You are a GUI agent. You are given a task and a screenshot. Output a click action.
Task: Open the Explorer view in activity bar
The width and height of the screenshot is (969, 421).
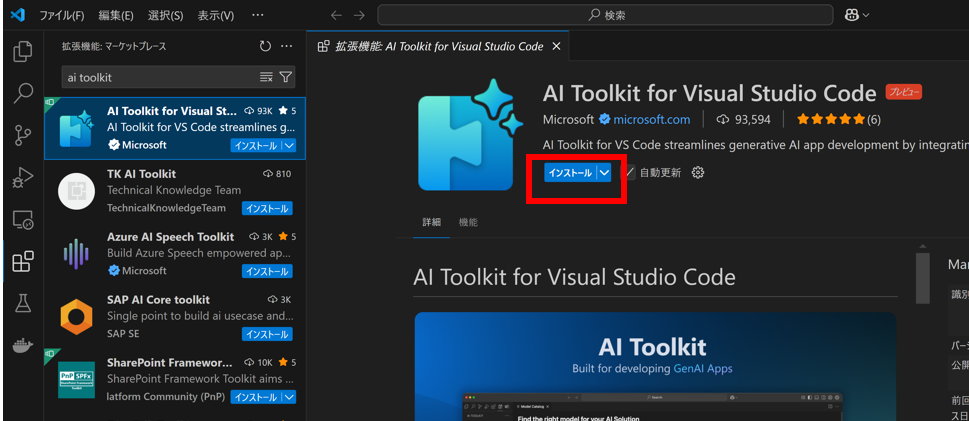(23, 51)
